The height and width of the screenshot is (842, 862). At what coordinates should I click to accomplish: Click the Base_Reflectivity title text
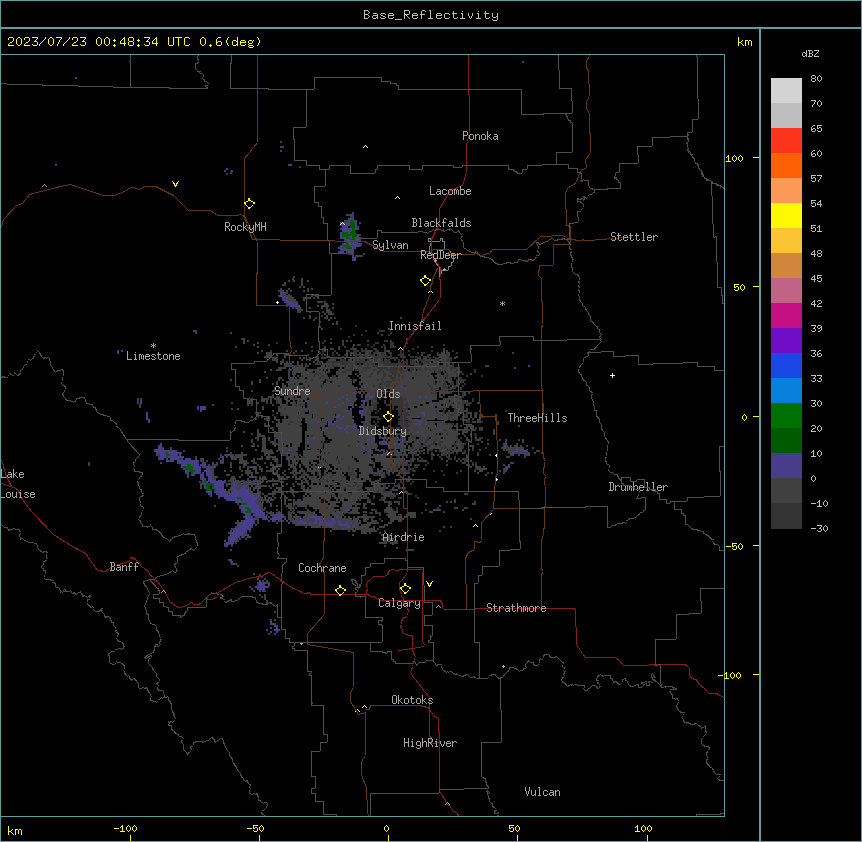(431, 15)
